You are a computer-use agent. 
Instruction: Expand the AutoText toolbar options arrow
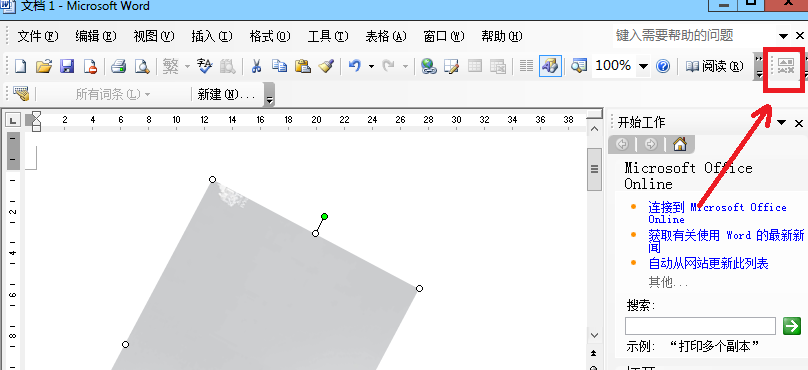click(x=270, y=94)
